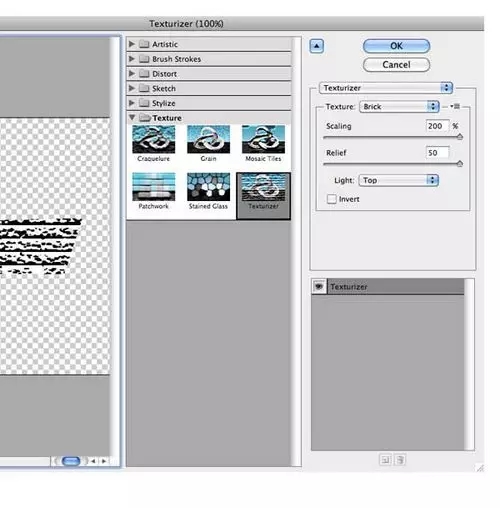Image resolution: width=500 pixels, height=508 pixels.
Task: Click the delete effect layer trash icon
Action: click(399, 460)
